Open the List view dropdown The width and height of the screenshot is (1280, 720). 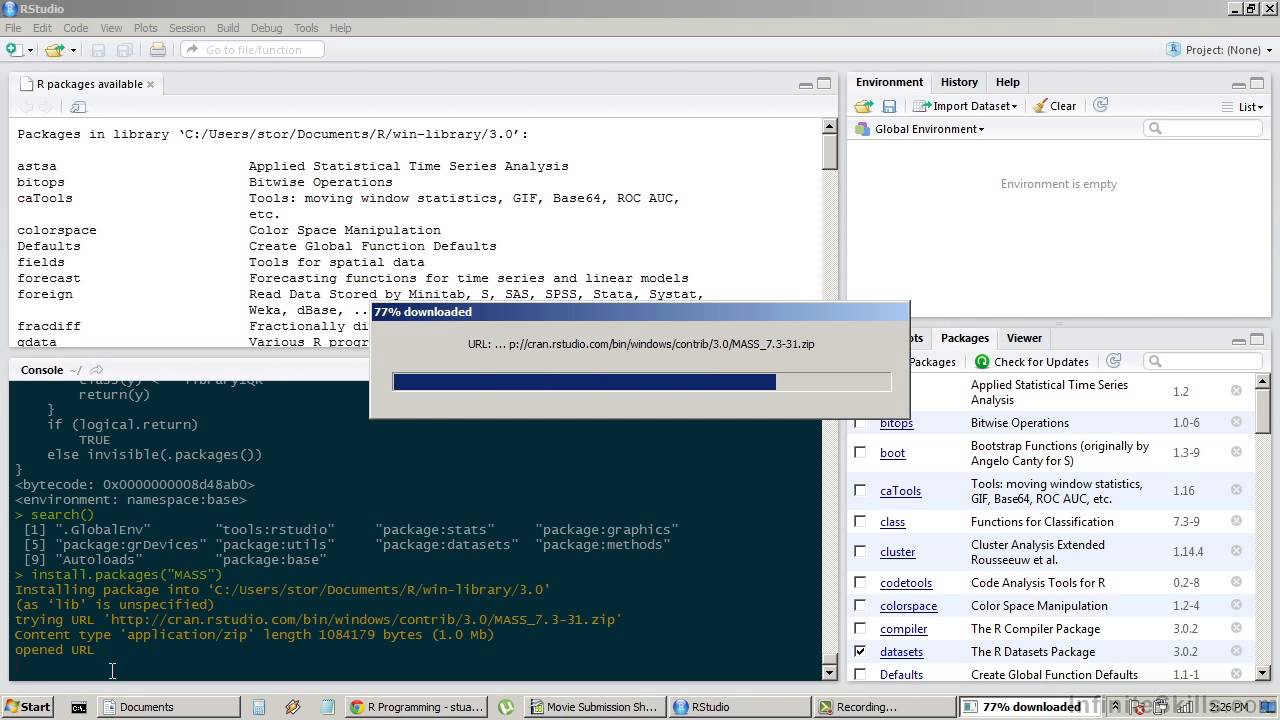1243,106
